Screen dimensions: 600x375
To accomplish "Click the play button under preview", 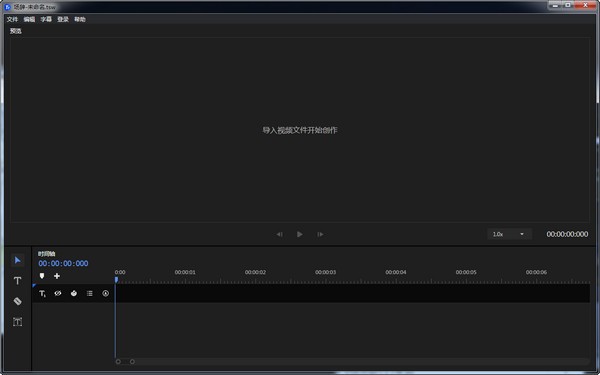I will click(300, 234).
